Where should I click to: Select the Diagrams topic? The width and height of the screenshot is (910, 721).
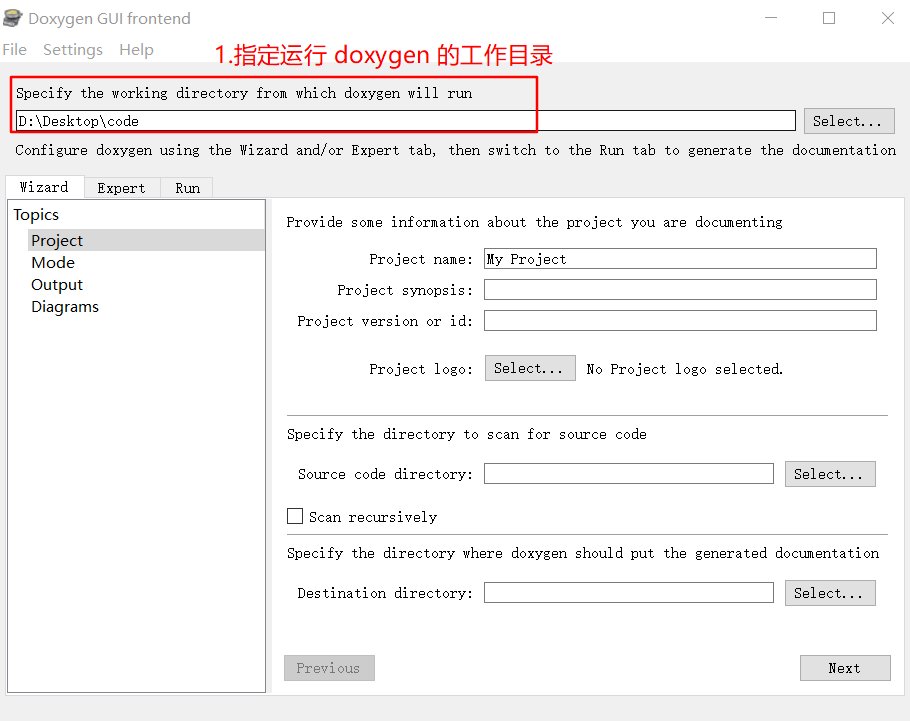click(65, 307)
